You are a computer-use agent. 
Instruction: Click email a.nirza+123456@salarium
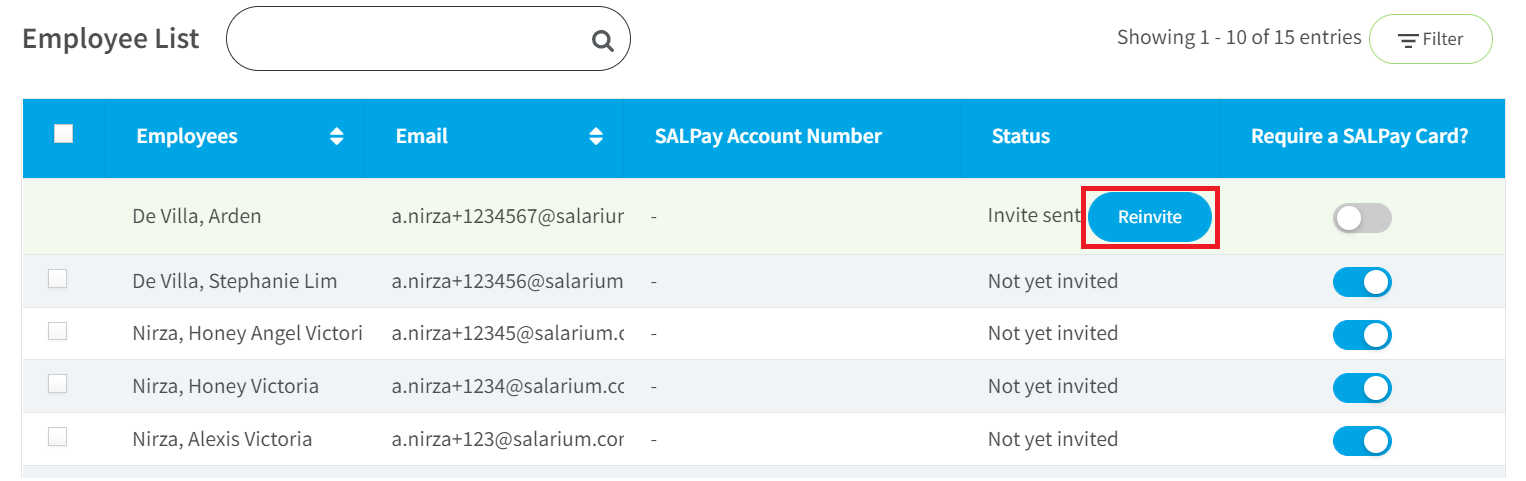click(x=508, y=281)
